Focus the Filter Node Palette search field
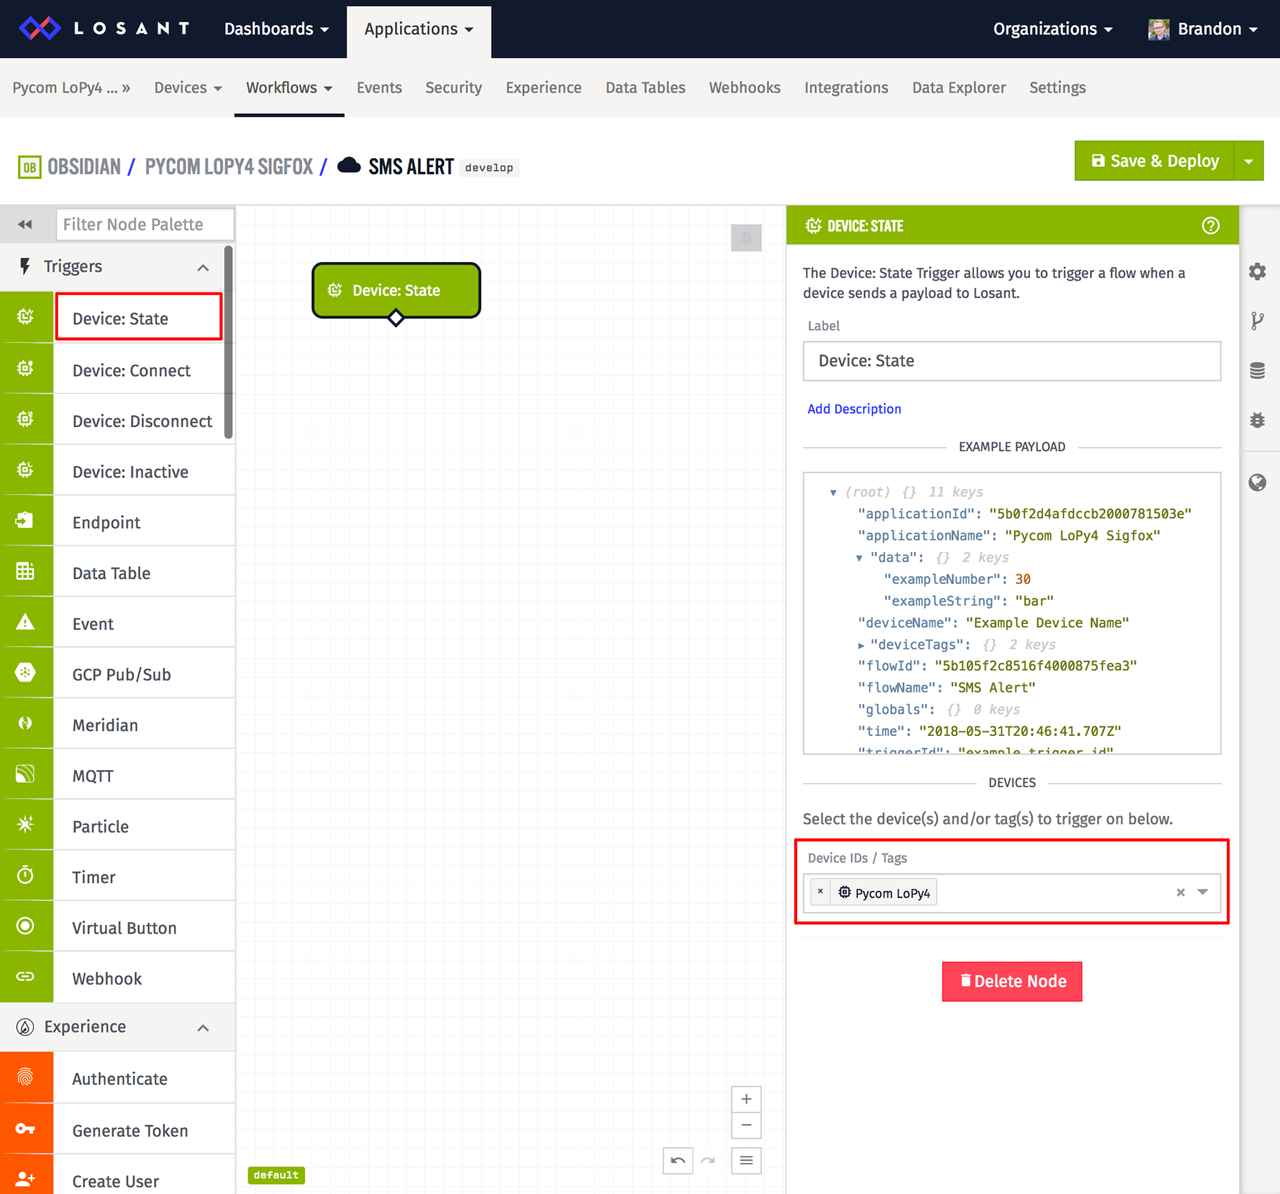The height and width of the screenshot is (1194, 1280). tap(145, 224)
